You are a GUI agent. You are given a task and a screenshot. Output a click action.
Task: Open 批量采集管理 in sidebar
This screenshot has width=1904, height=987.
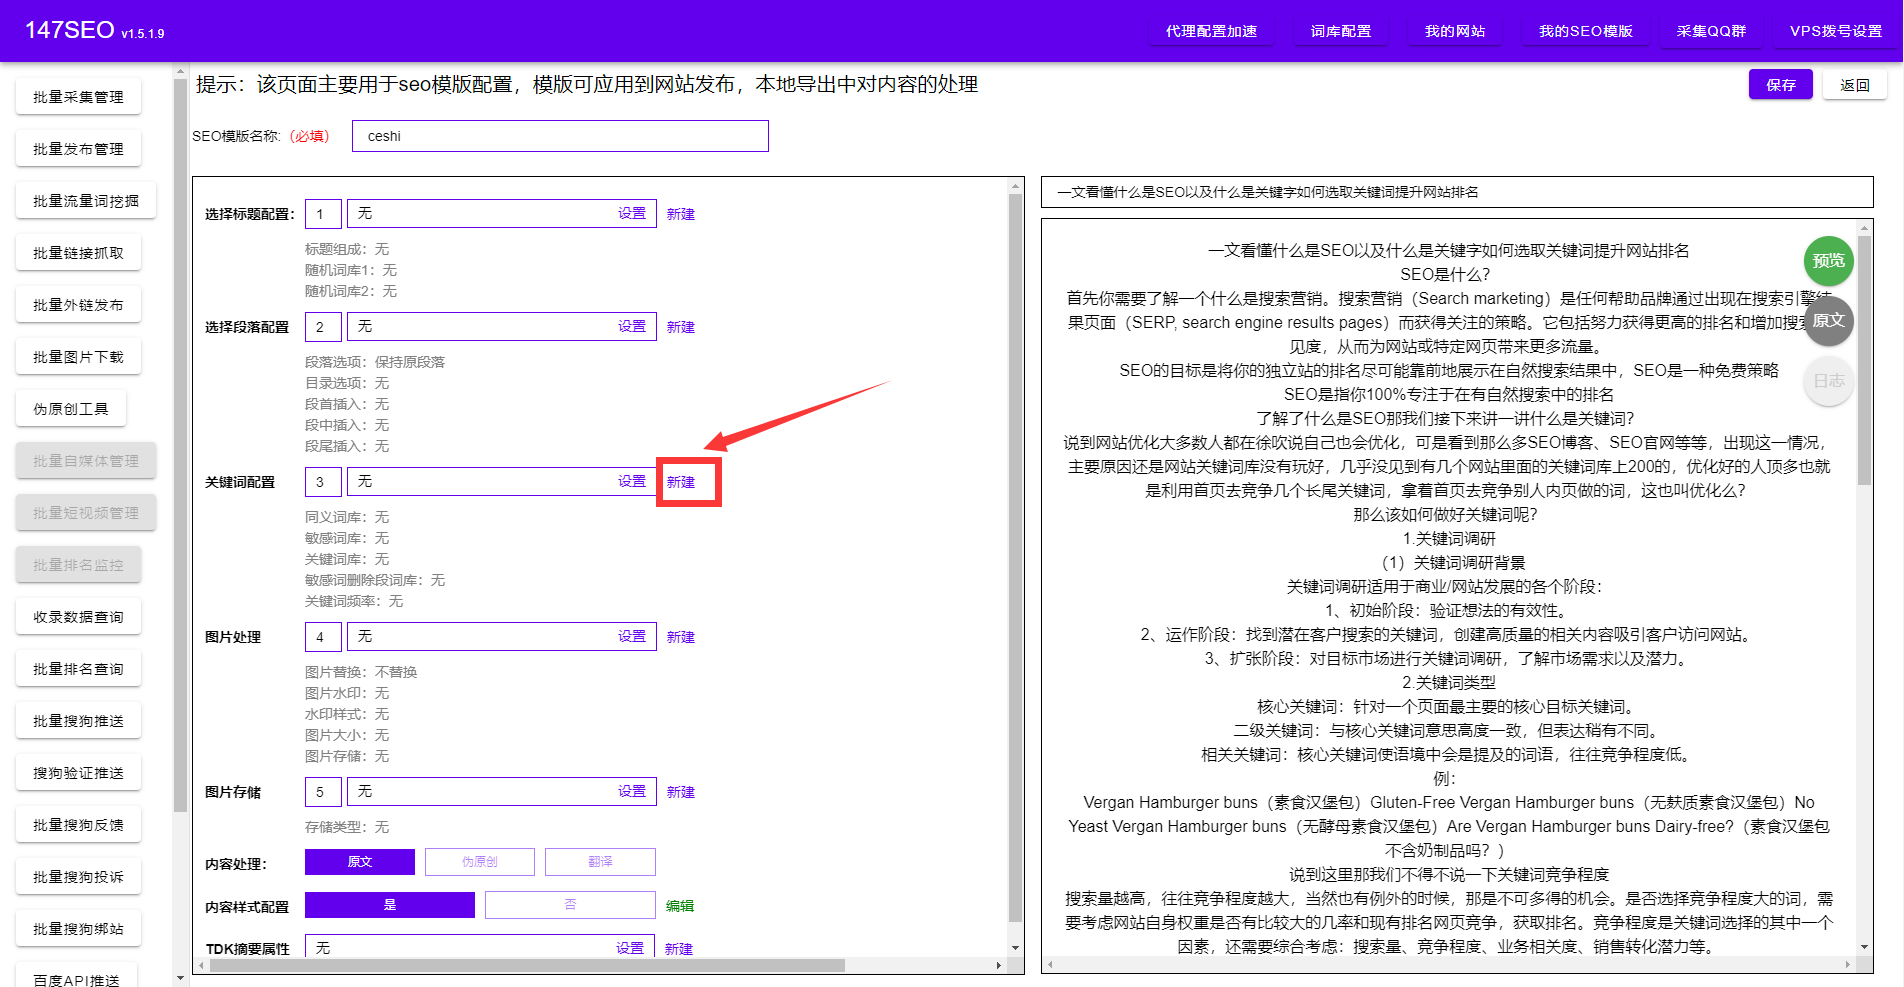[78, 97]
